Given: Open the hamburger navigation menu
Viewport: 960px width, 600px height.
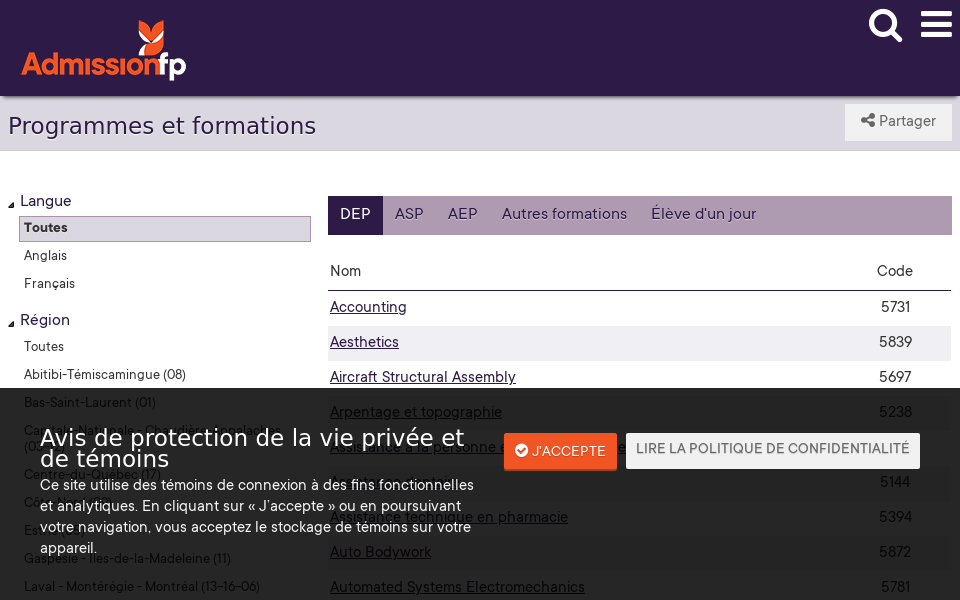Looking at the screenshot, I should pyautogui.click(x=936, y=25).
